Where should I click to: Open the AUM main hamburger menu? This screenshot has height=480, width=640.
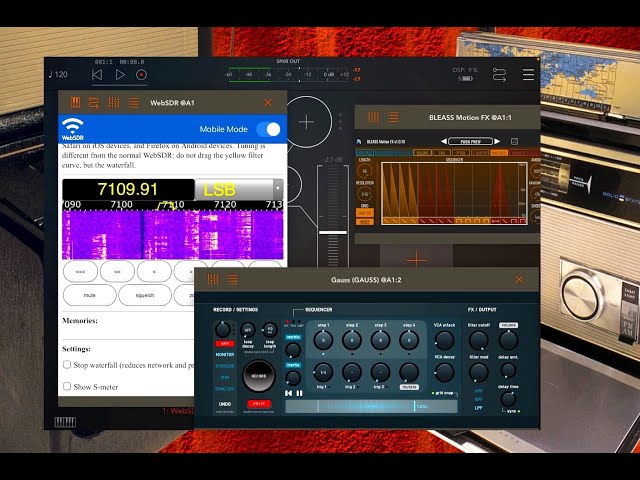[528, 75]
